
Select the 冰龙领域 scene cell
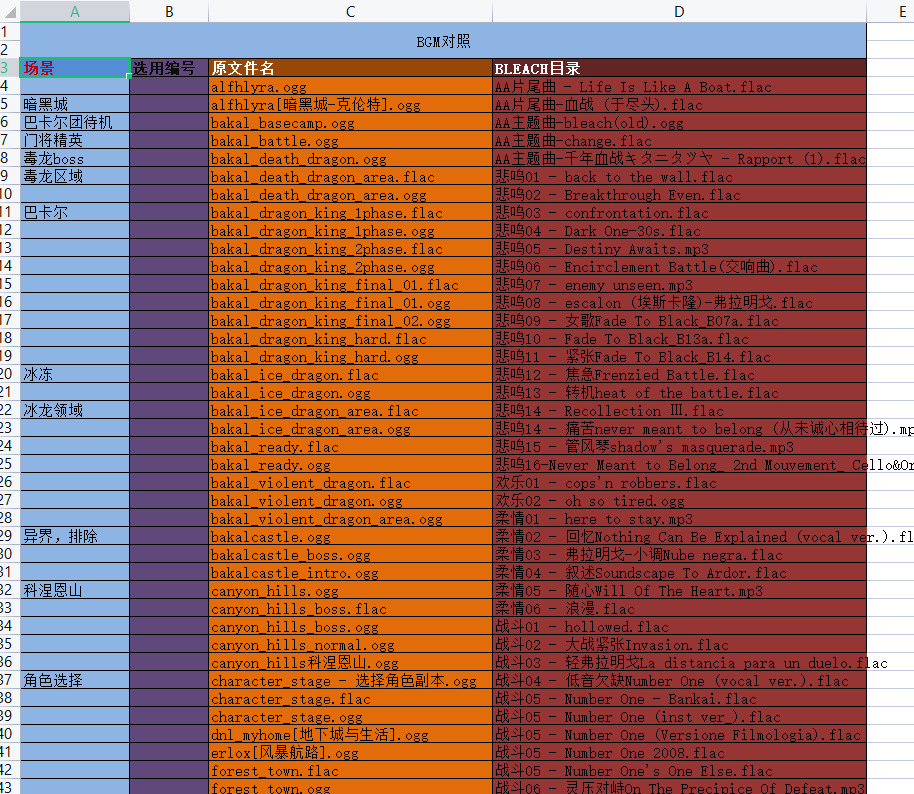pyautogui.click(x=75, y=410)
